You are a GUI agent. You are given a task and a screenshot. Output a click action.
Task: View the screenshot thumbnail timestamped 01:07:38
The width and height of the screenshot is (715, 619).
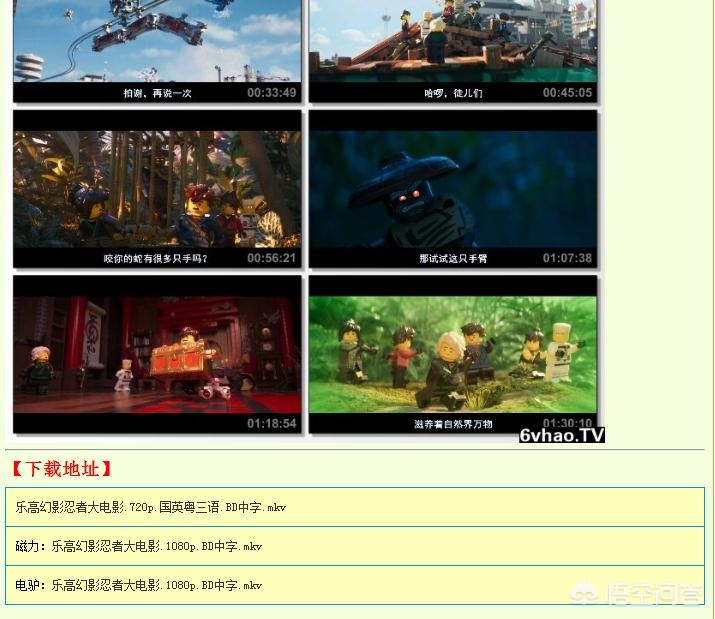[453, 189]
